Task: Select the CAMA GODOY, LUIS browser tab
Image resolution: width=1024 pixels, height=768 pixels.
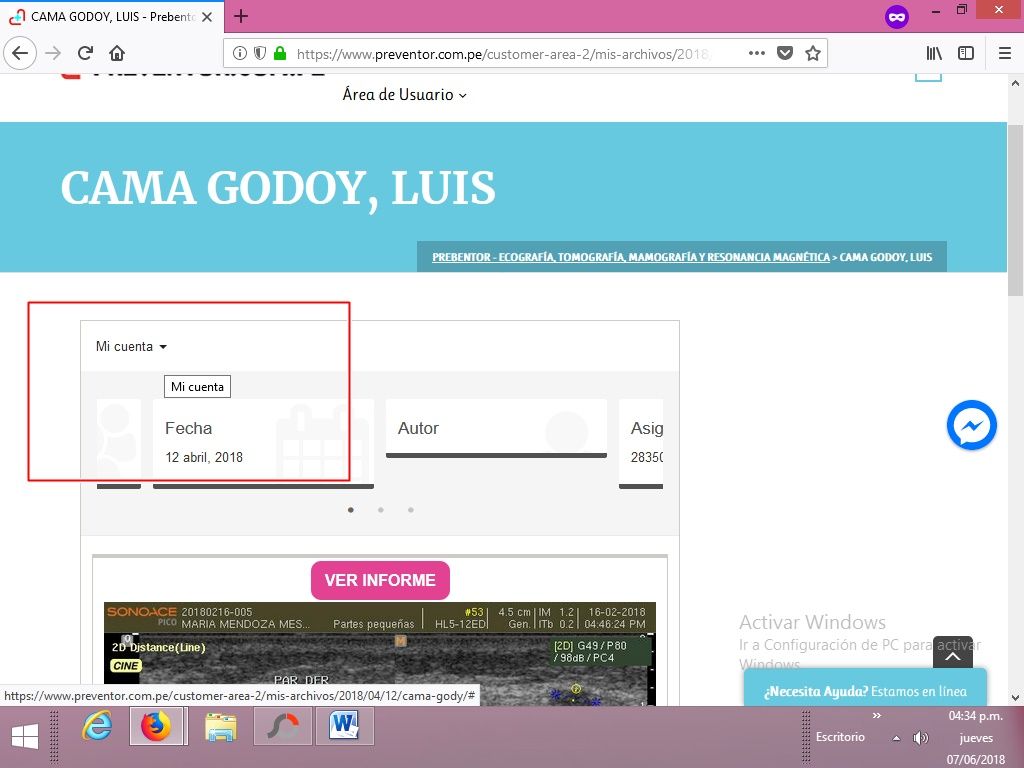Action: 112,17
